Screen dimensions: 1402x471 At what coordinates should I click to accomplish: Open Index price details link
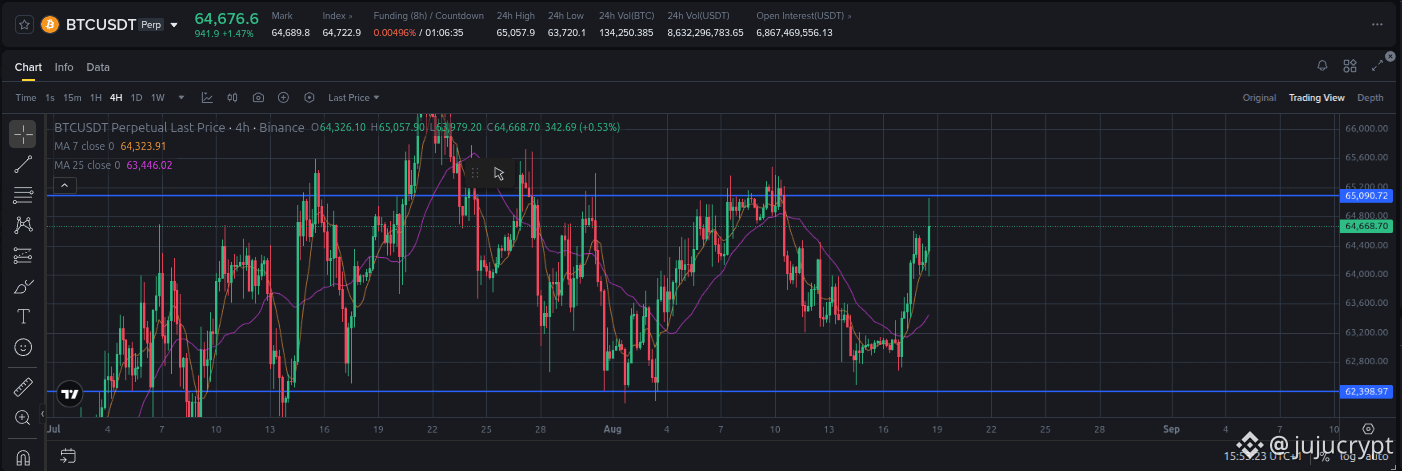click(336, 16)
